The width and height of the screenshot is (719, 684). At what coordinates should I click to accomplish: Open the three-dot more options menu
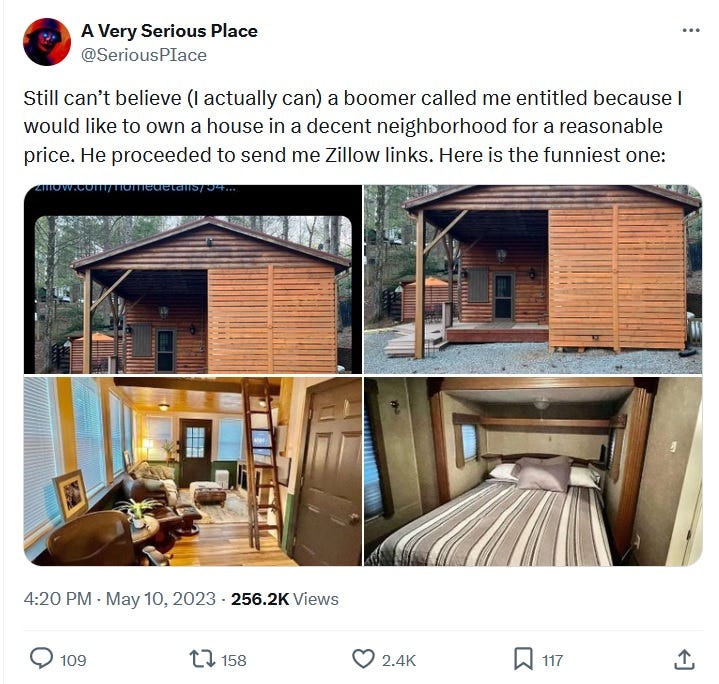(x=691, y=30)
